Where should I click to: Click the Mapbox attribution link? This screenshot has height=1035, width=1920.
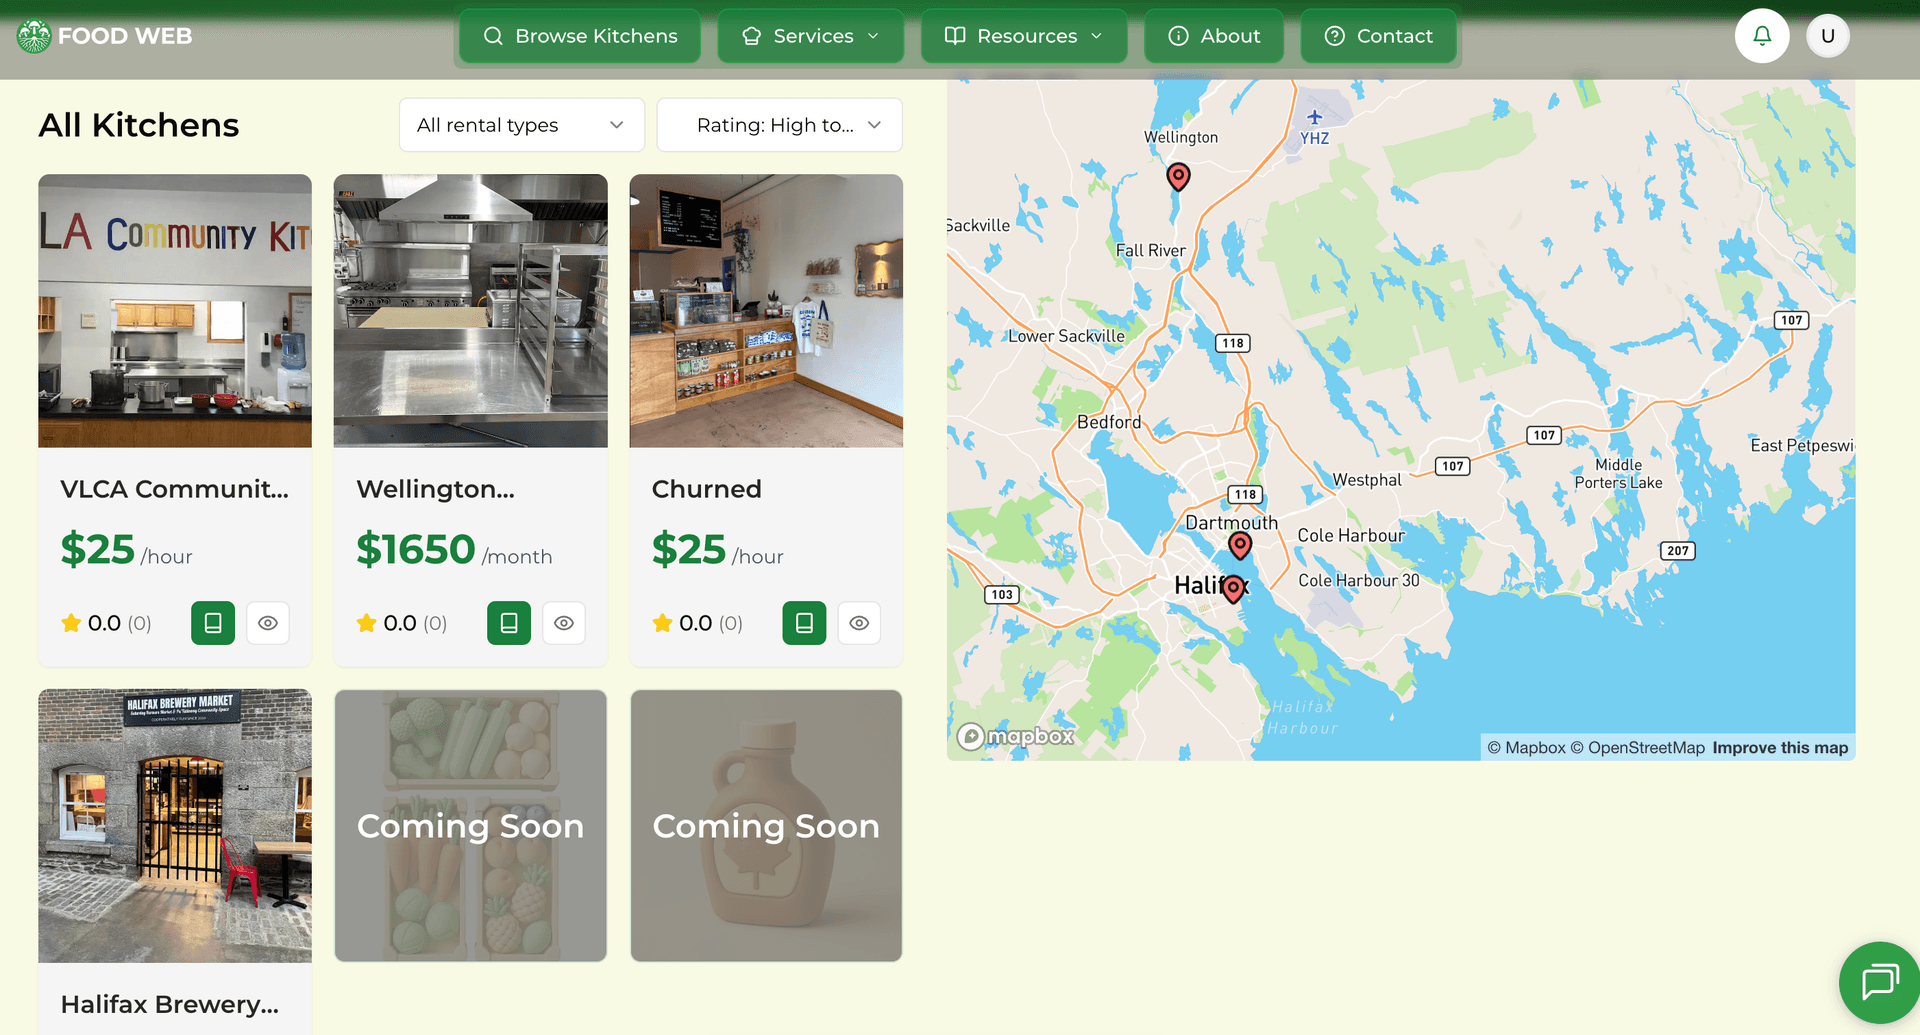click(1526, 748)
